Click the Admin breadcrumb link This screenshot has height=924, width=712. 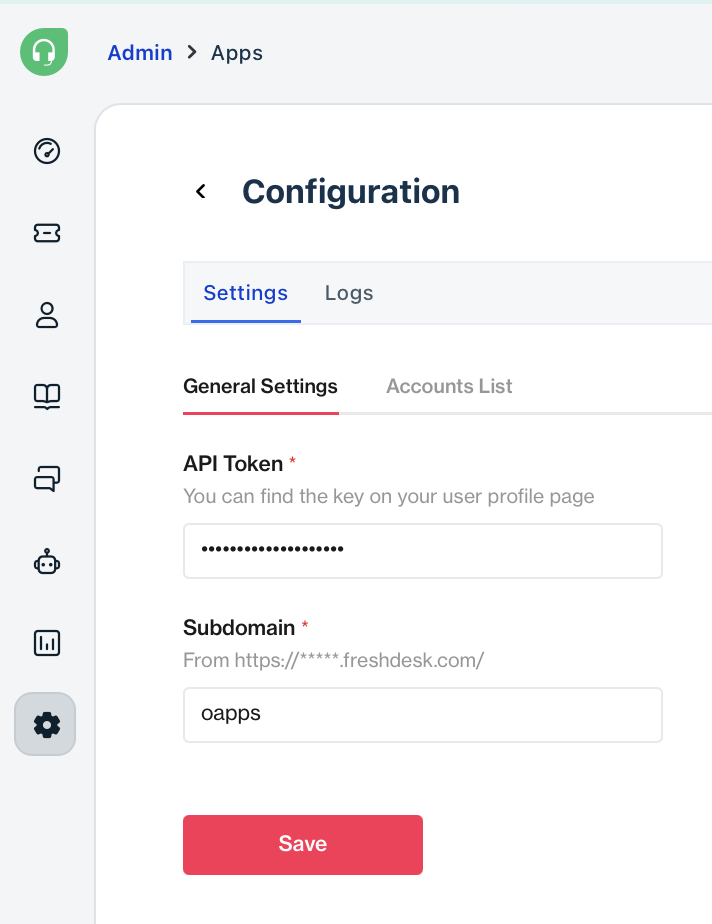point(140,52)
